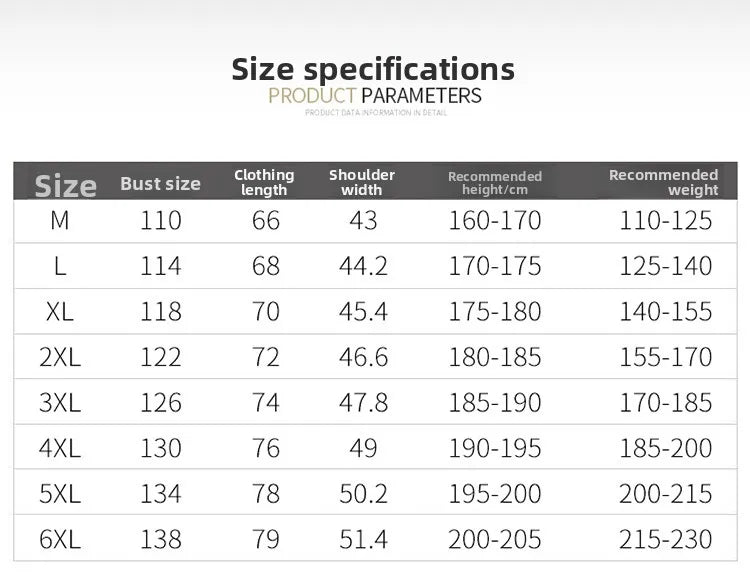The width and height of the screenshot is (750, 574).
Task: Click shoulder width value 51.4
Action: point(363,540)
